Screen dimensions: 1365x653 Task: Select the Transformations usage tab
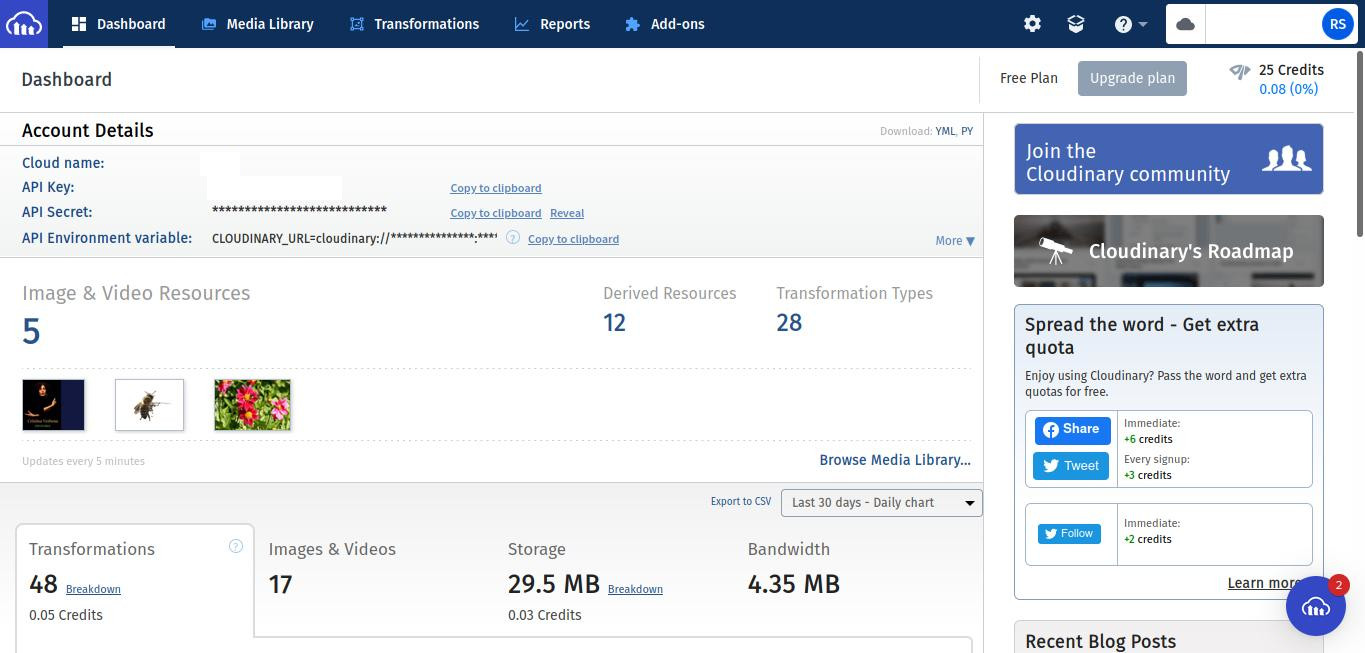(135, 580)
